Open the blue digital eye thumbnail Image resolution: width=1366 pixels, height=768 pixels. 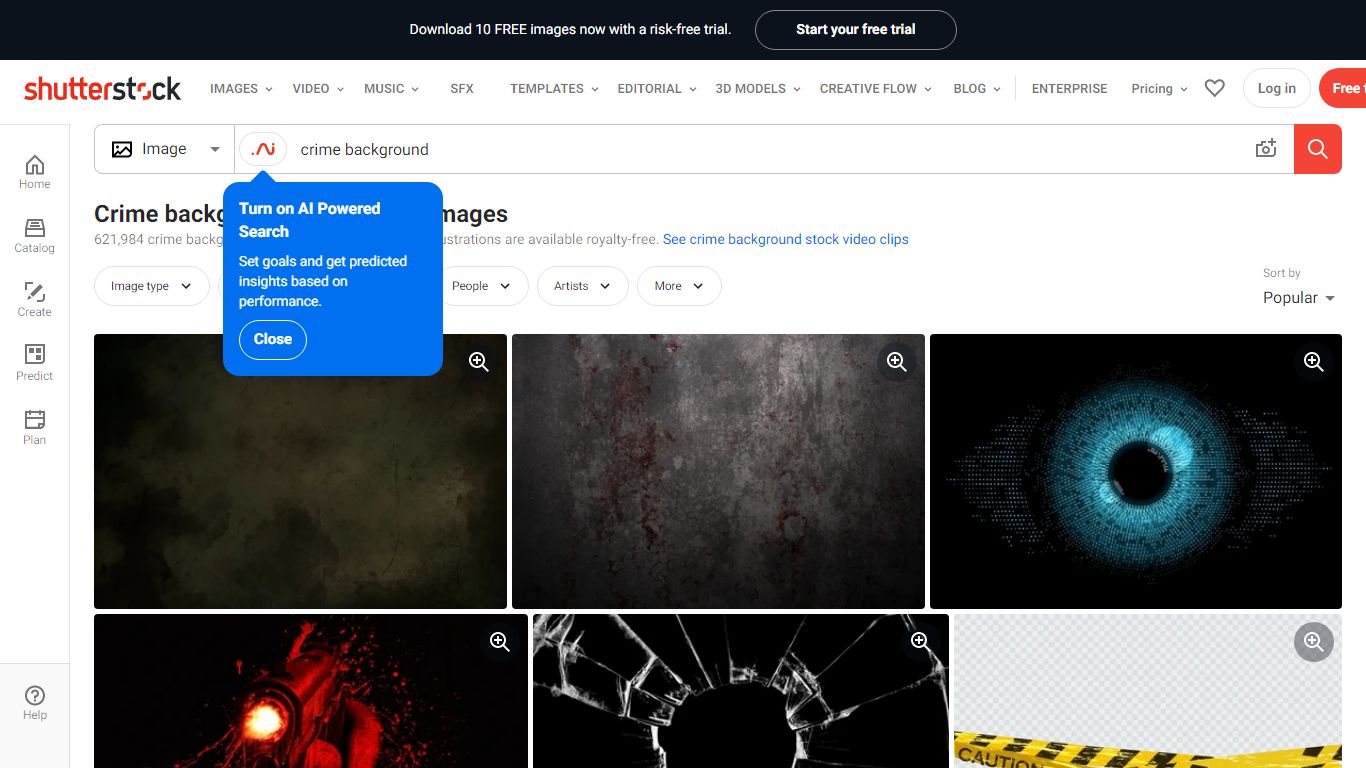tap(1136, 471)
